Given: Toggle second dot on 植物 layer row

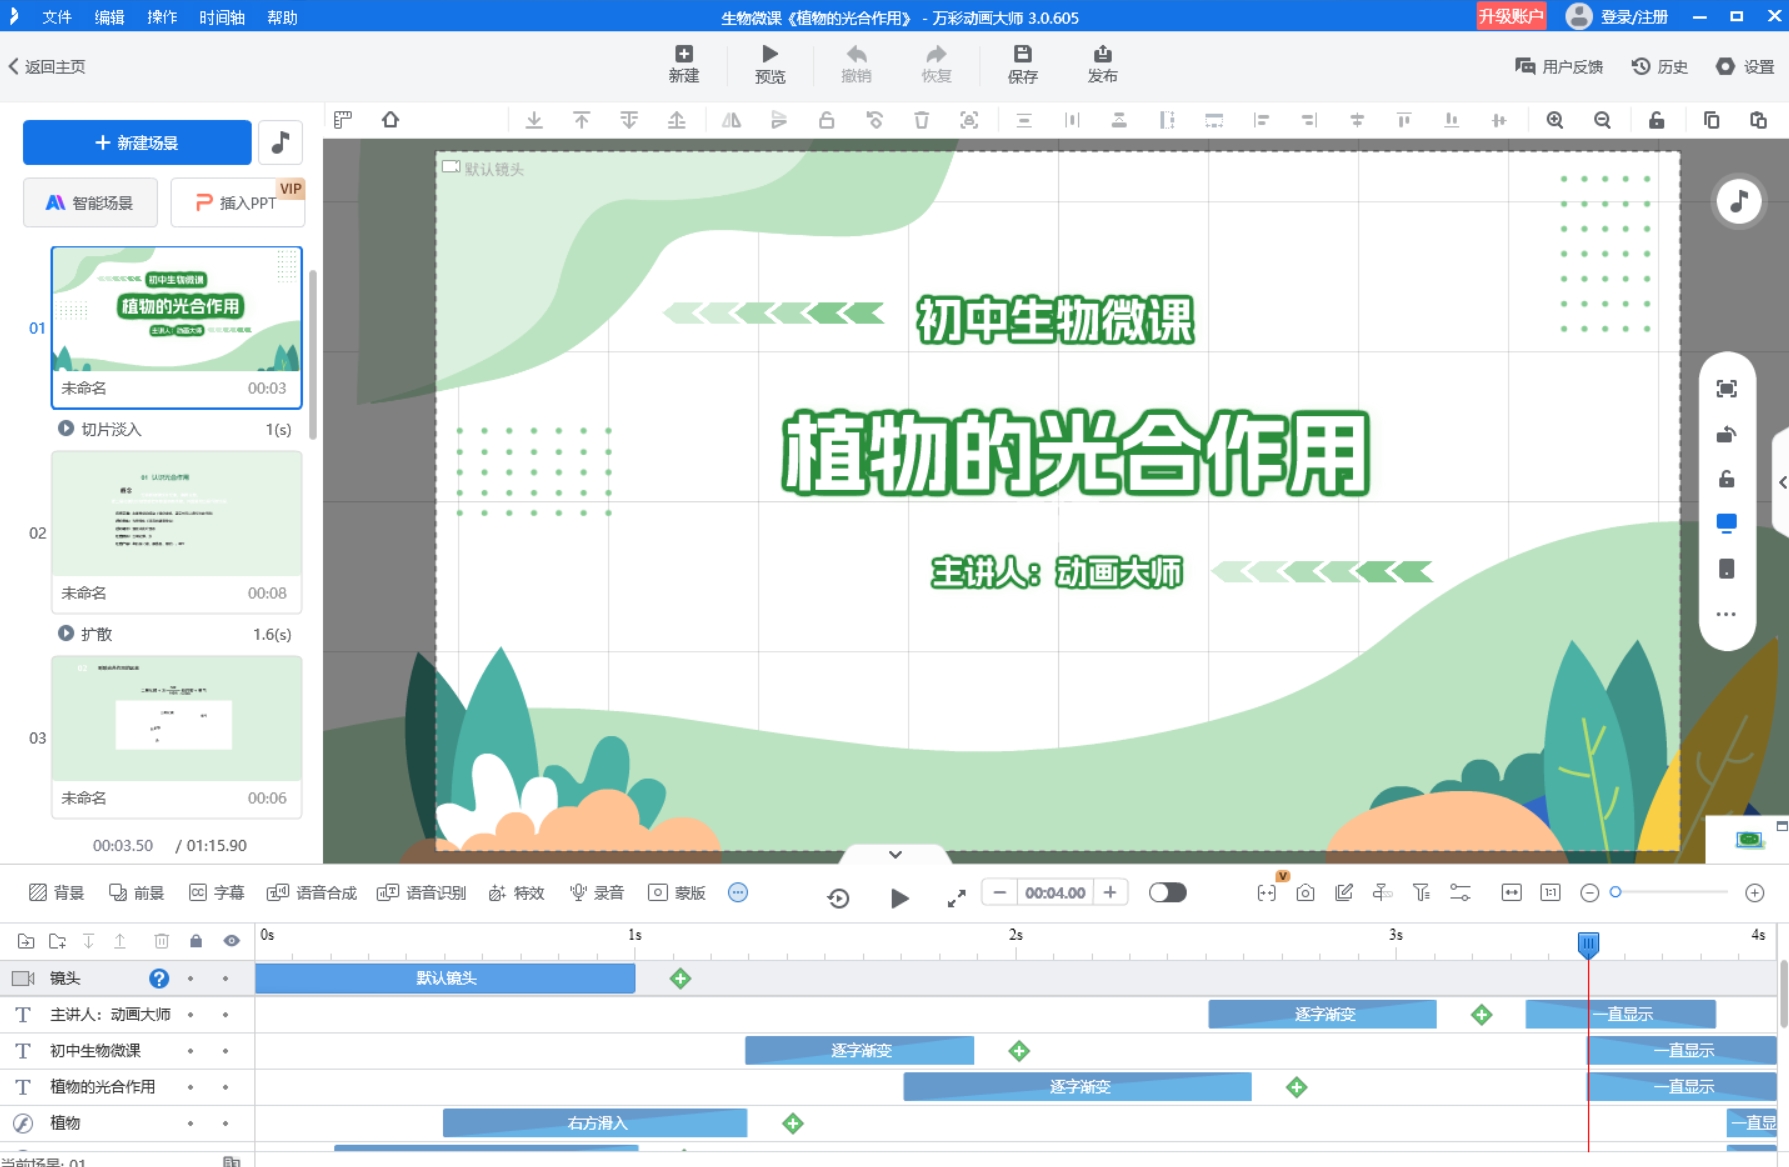Looking at the screenshot, I should (226, 1123).
